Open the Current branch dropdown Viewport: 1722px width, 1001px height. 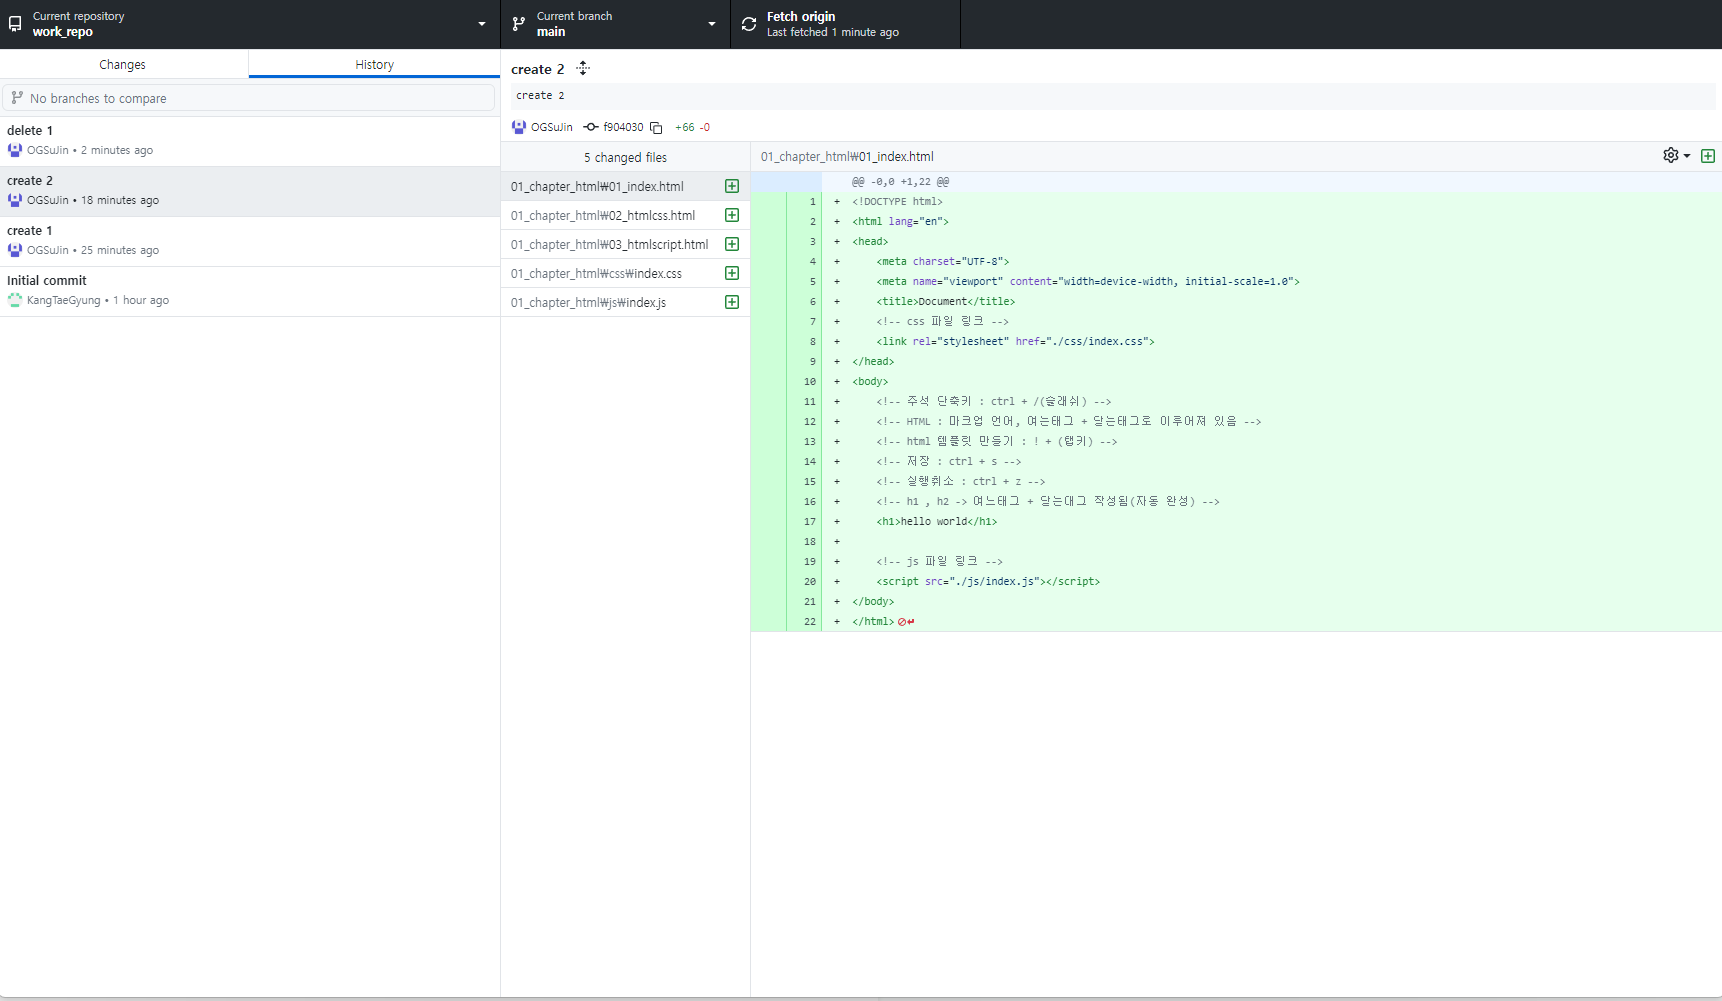click(x=614, y=24)
